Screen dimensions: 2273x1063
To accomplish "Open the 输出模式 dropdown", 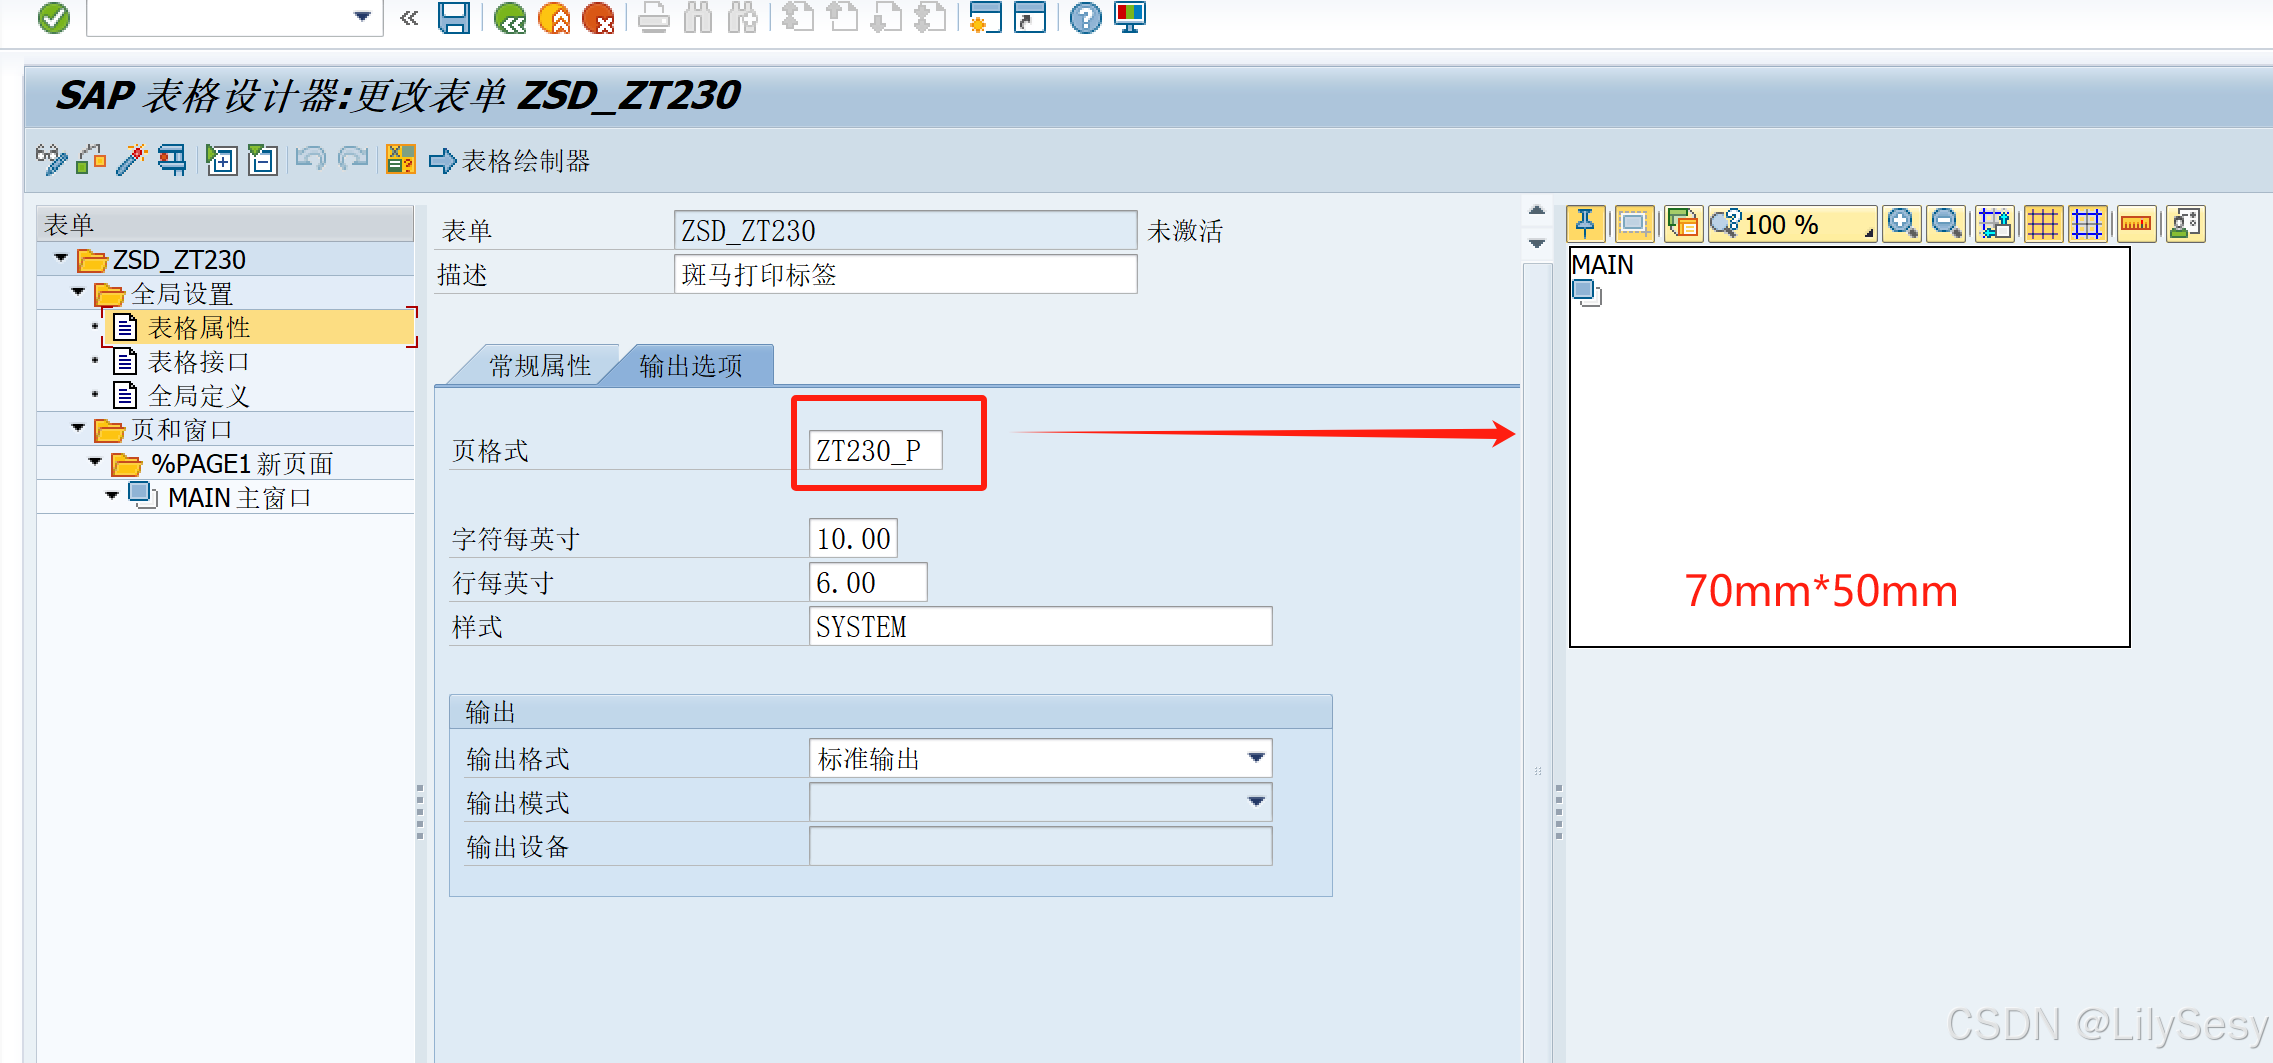I will pyautogui.click(x=1258, y=802).
